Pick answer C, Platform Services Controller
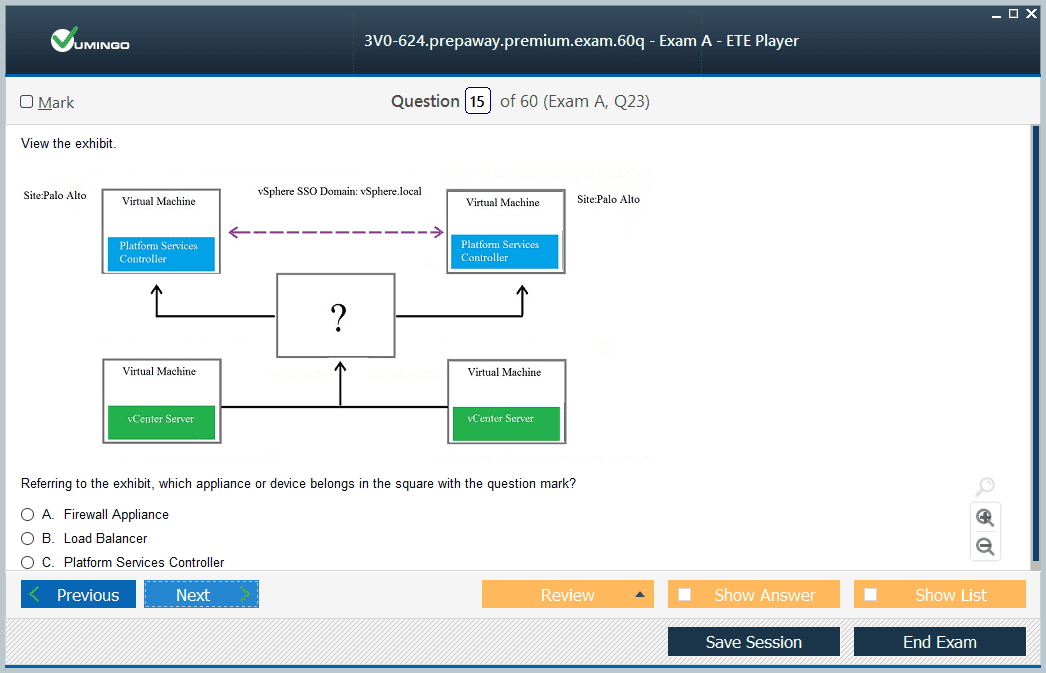The image size is (1046, 673). pos(28,563)
